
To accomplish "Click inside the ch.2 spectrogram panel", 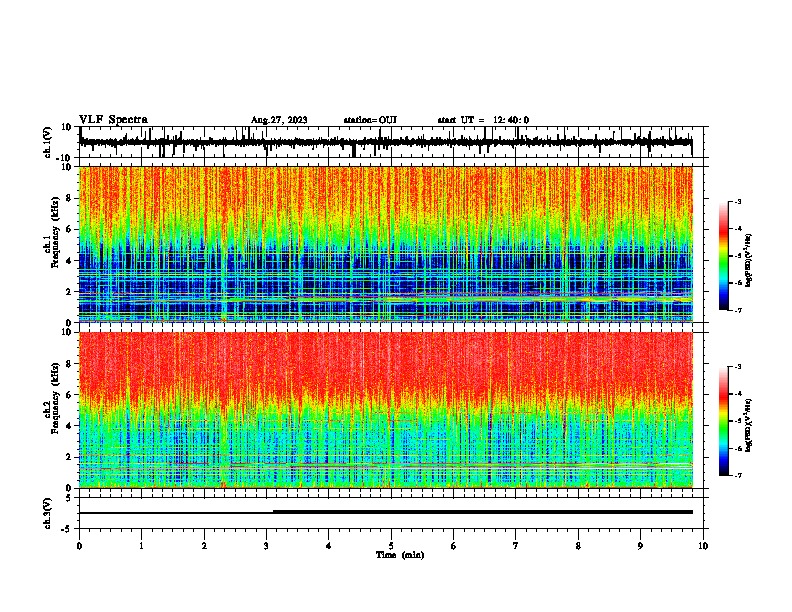I will tap(386, 410).
